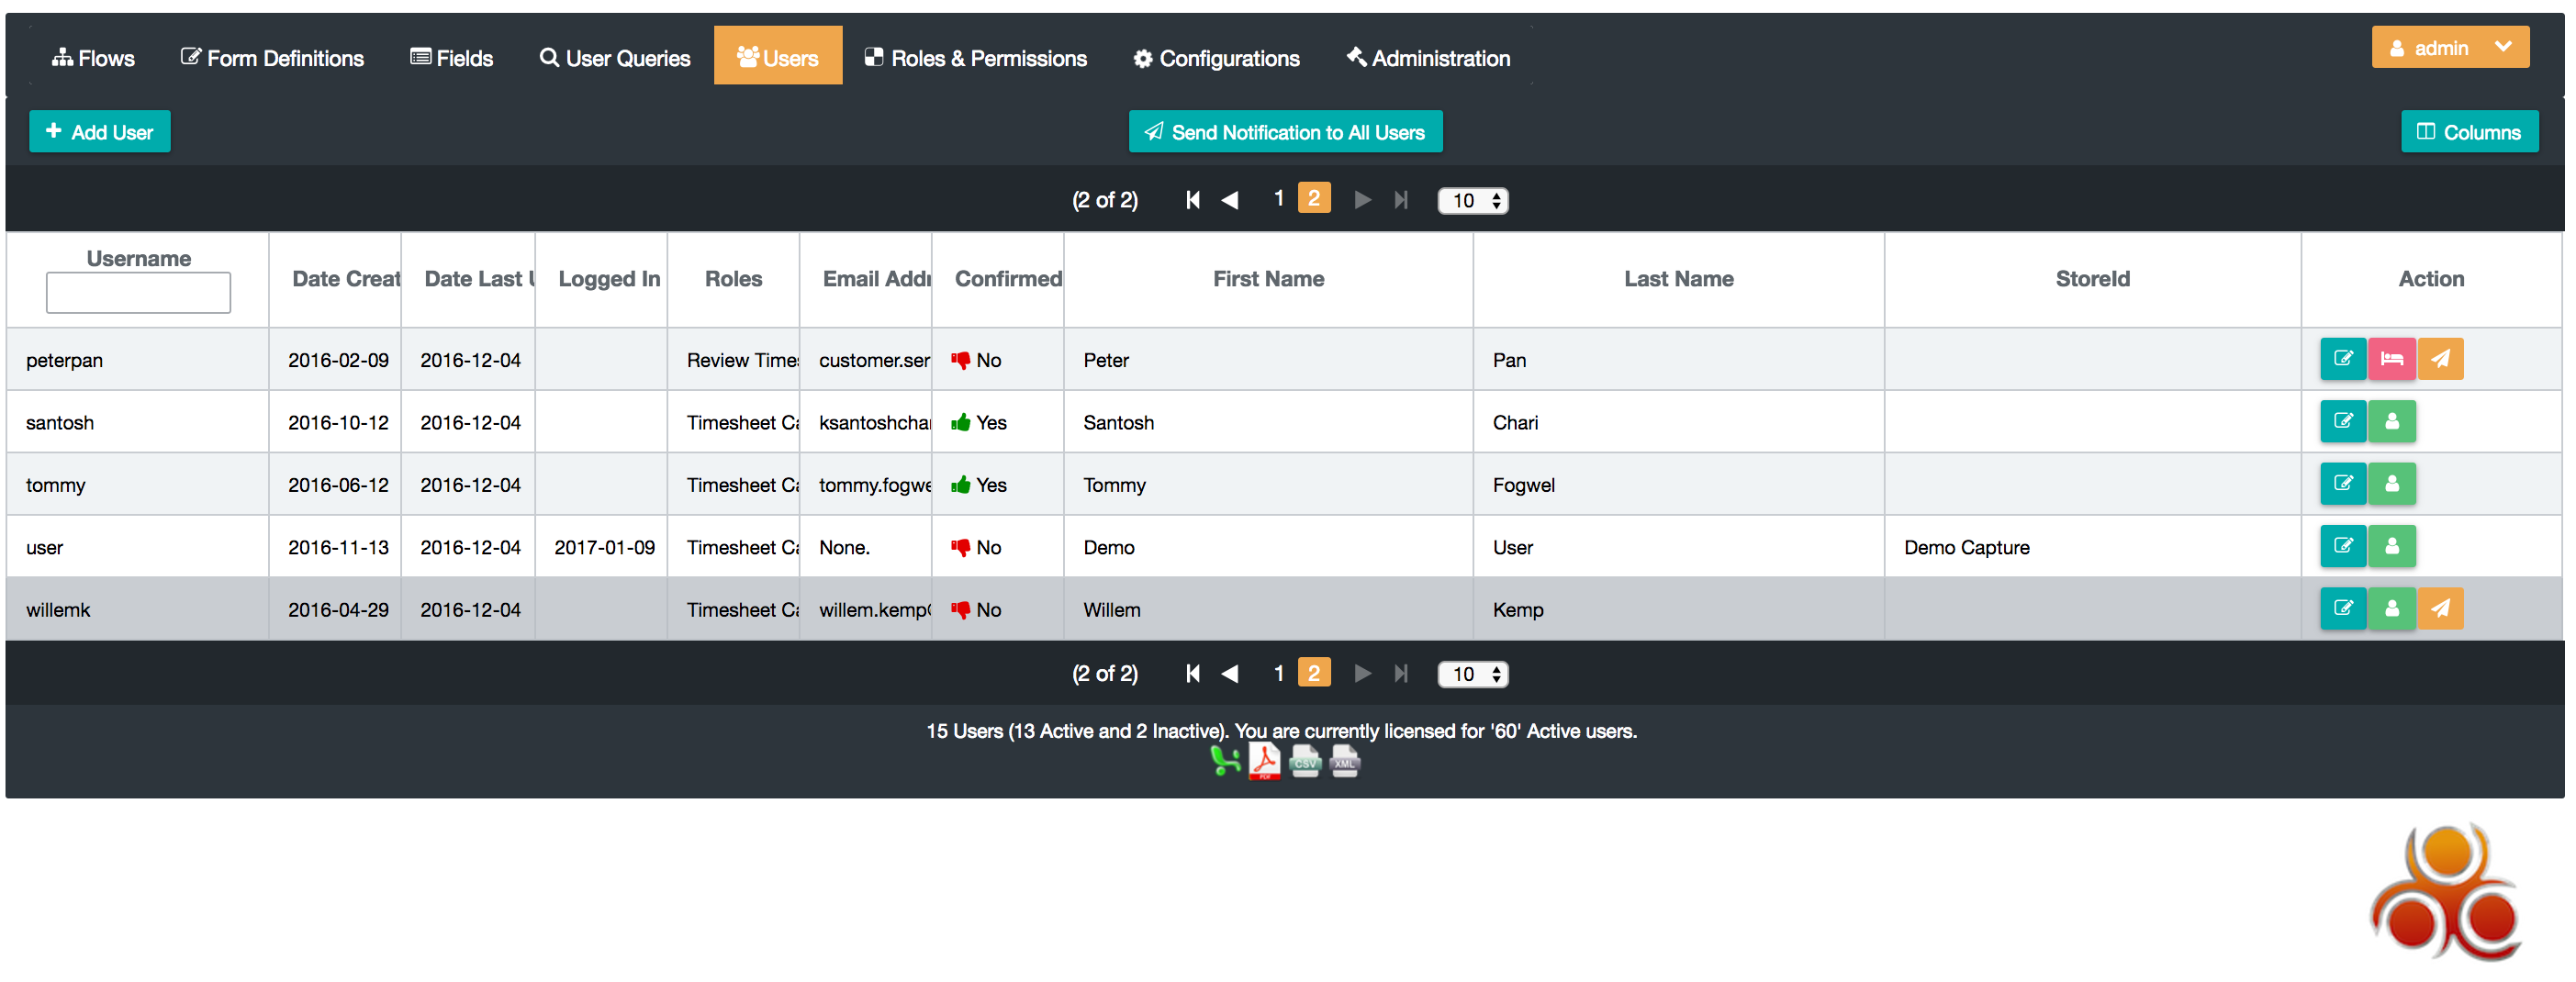Go to page 1 in bottom paginator
Screen dimensions: 2576x982
tap(1278, 673)
